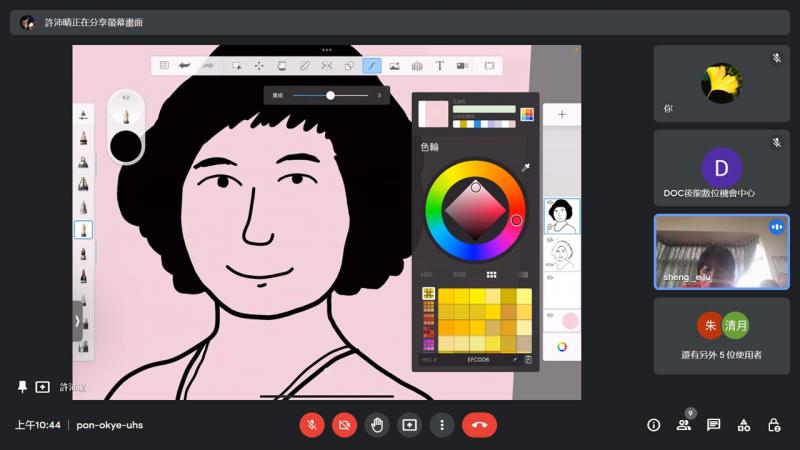Toggle the highlighted predictive stroke tool

372,66
